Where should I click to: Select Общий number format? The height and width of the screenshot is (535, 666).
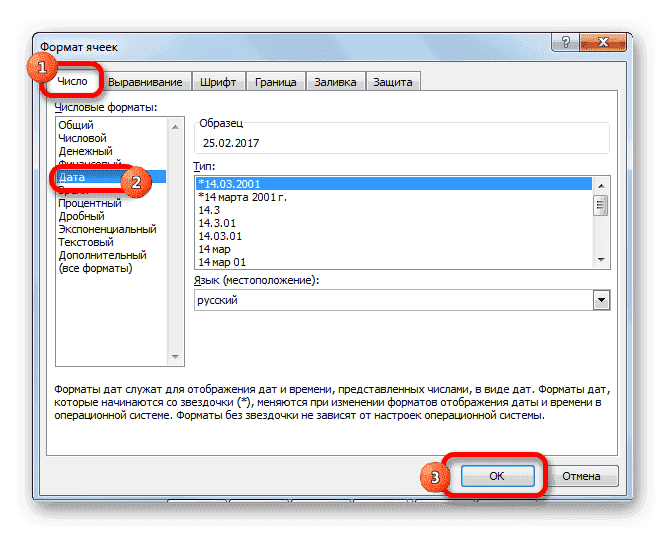tap(112, 125)
